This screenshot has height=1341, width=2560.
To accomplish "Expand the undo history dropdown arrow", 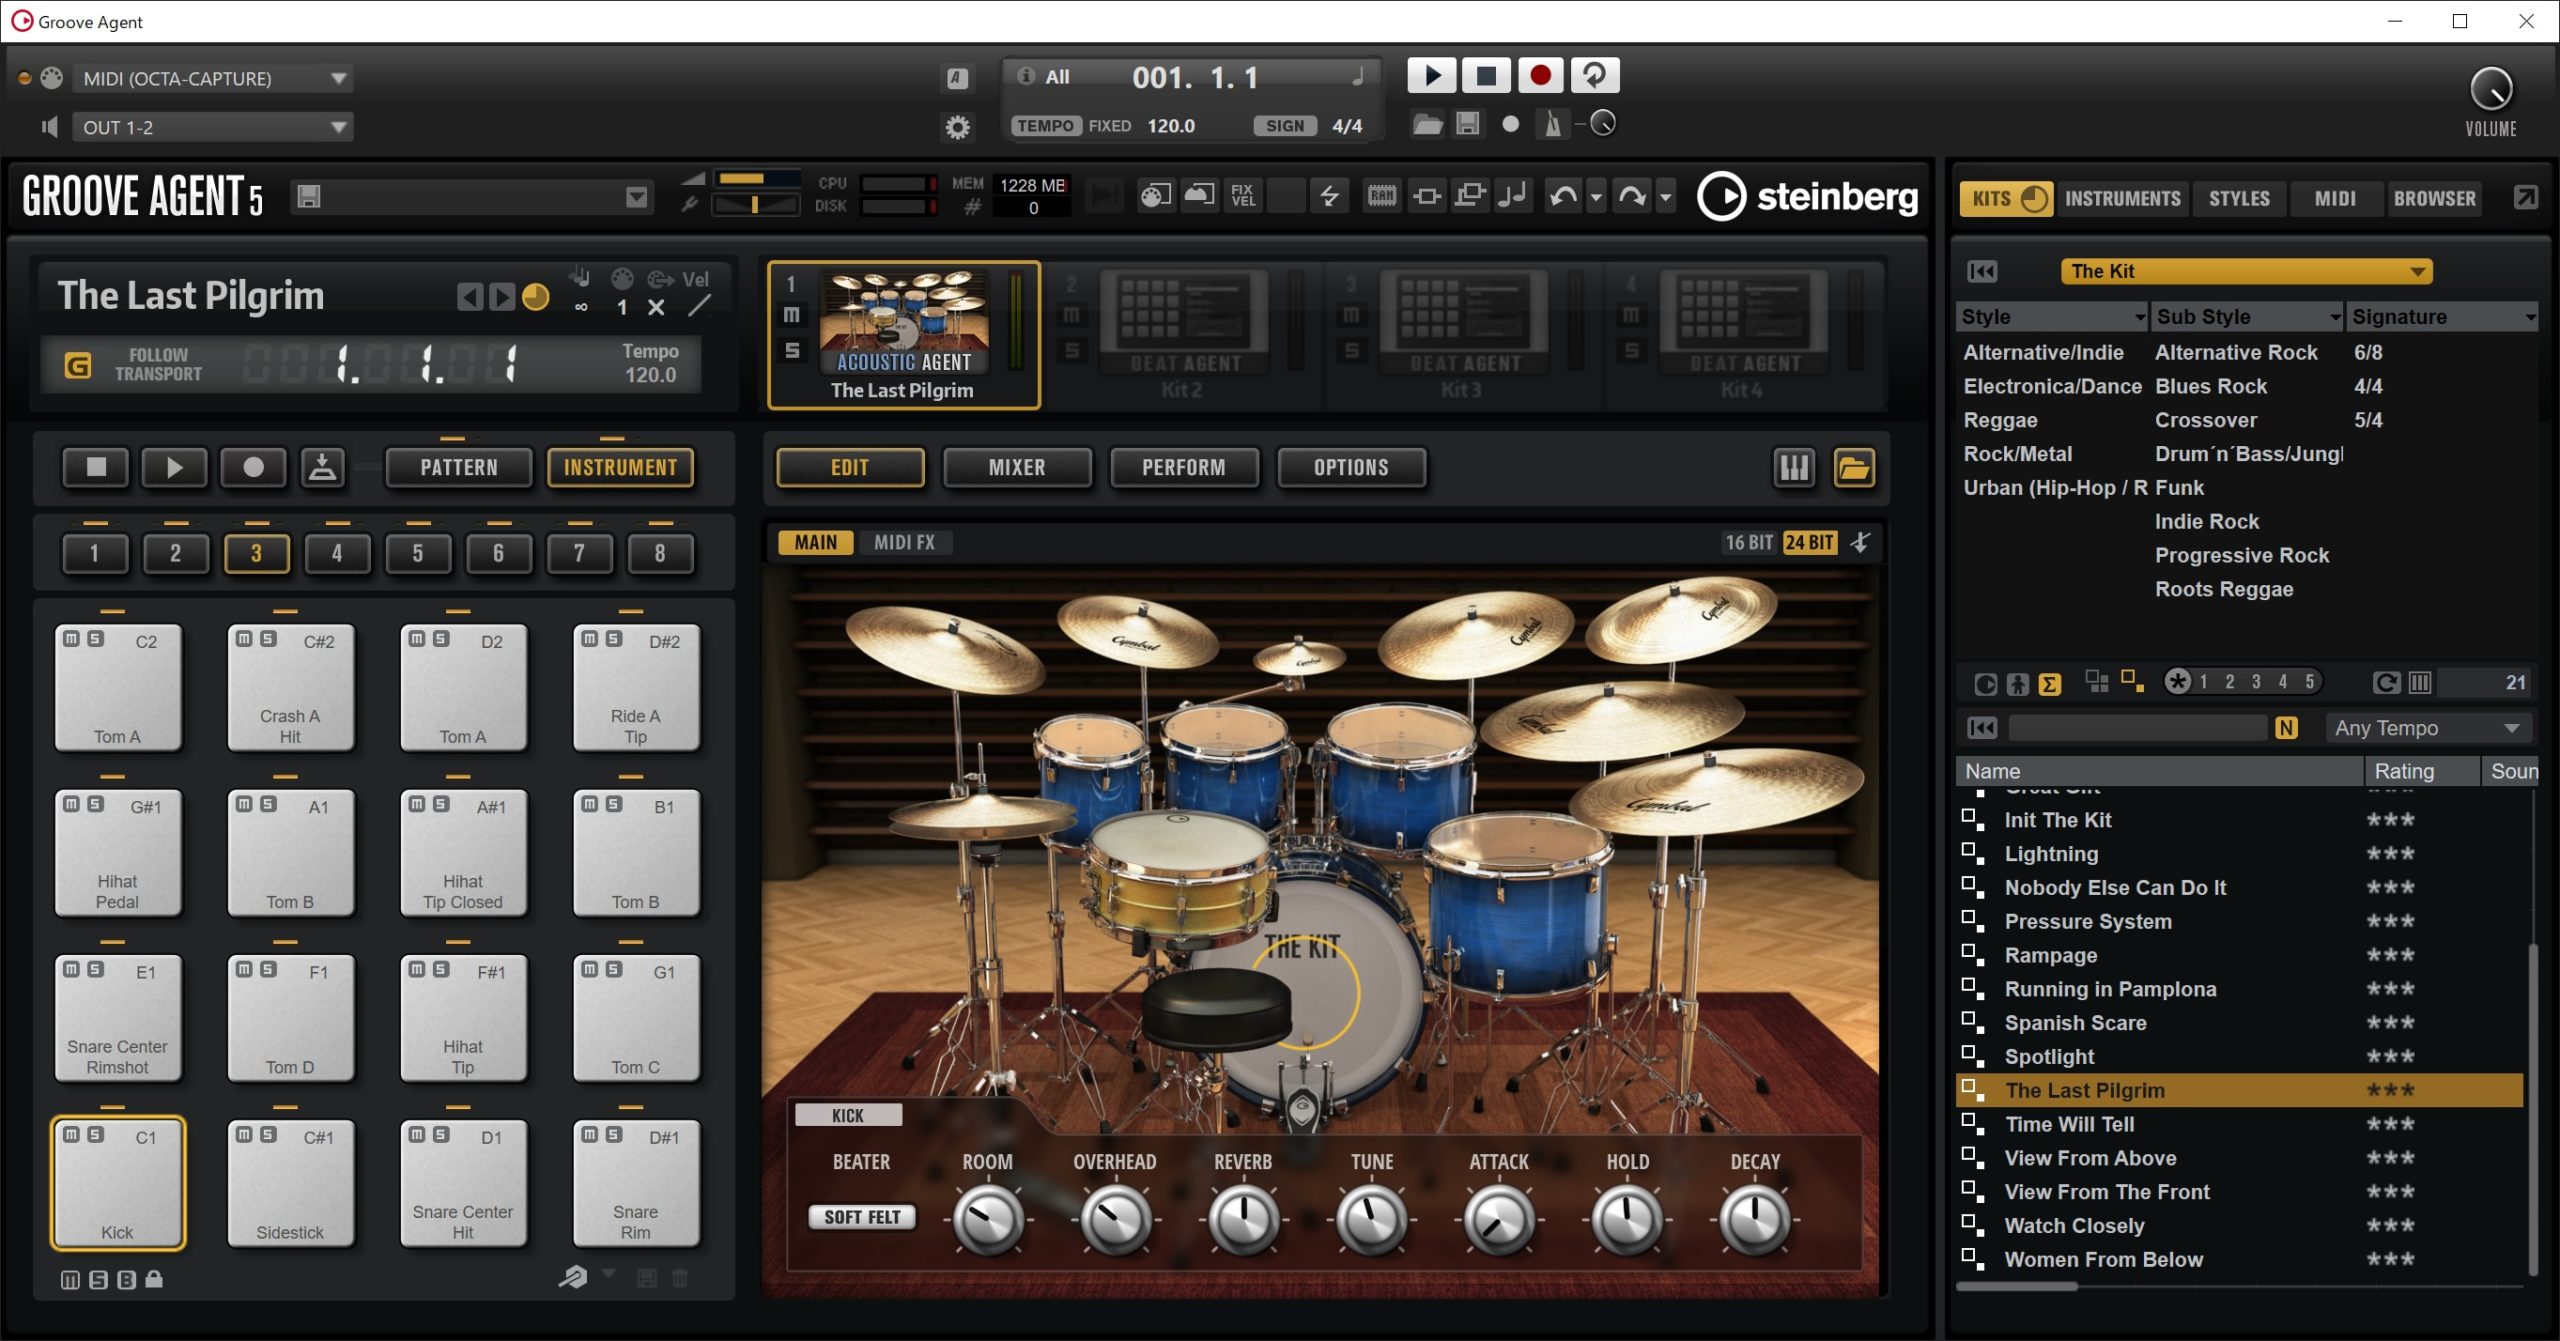I will 1596,197.
